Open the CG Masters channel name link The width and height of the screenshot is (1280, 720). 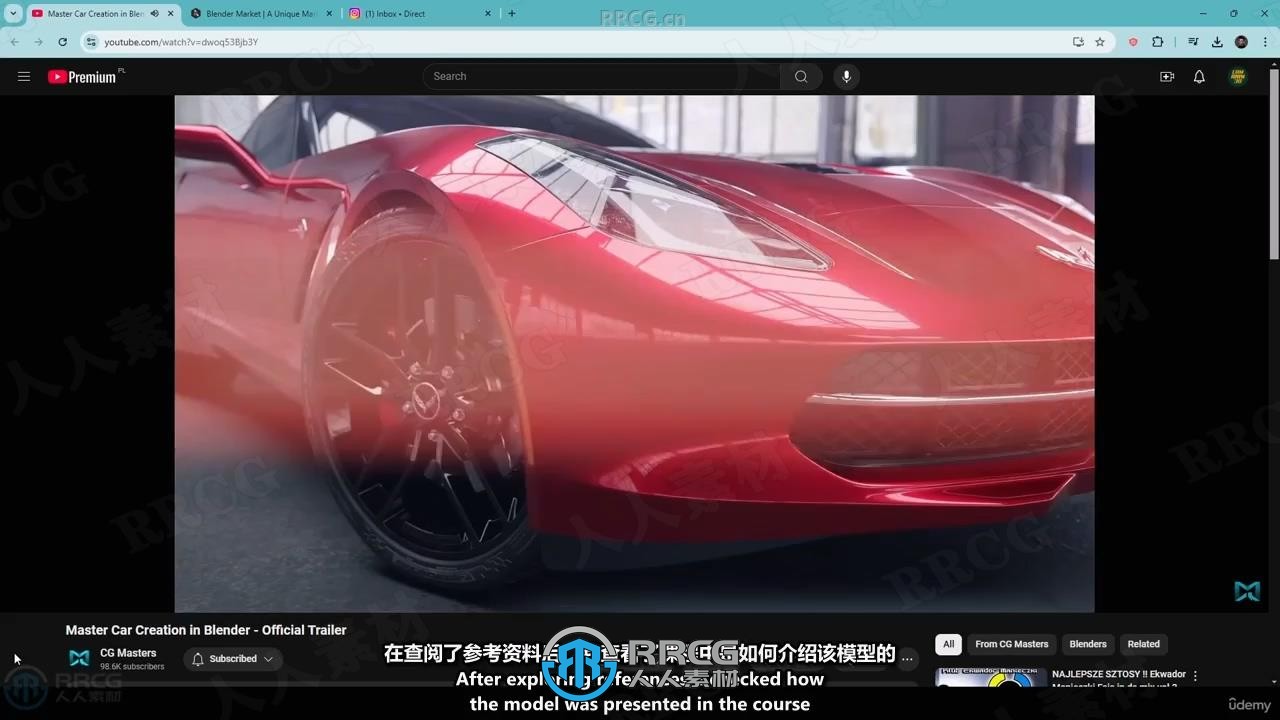click(x=128, y=653)
